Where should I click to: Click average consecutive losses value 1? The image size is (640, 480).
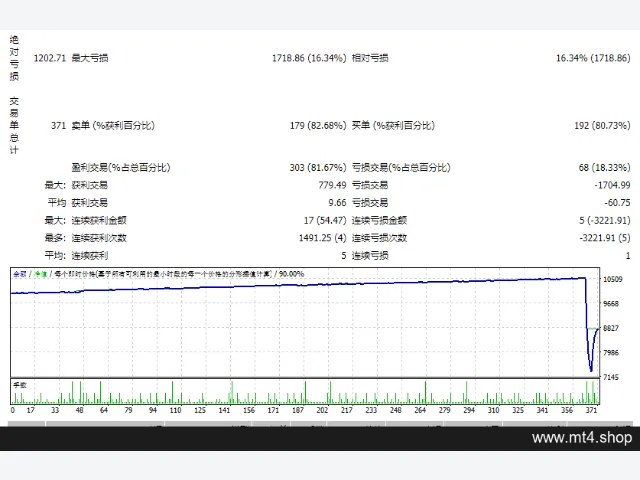[x=628, y=256]
